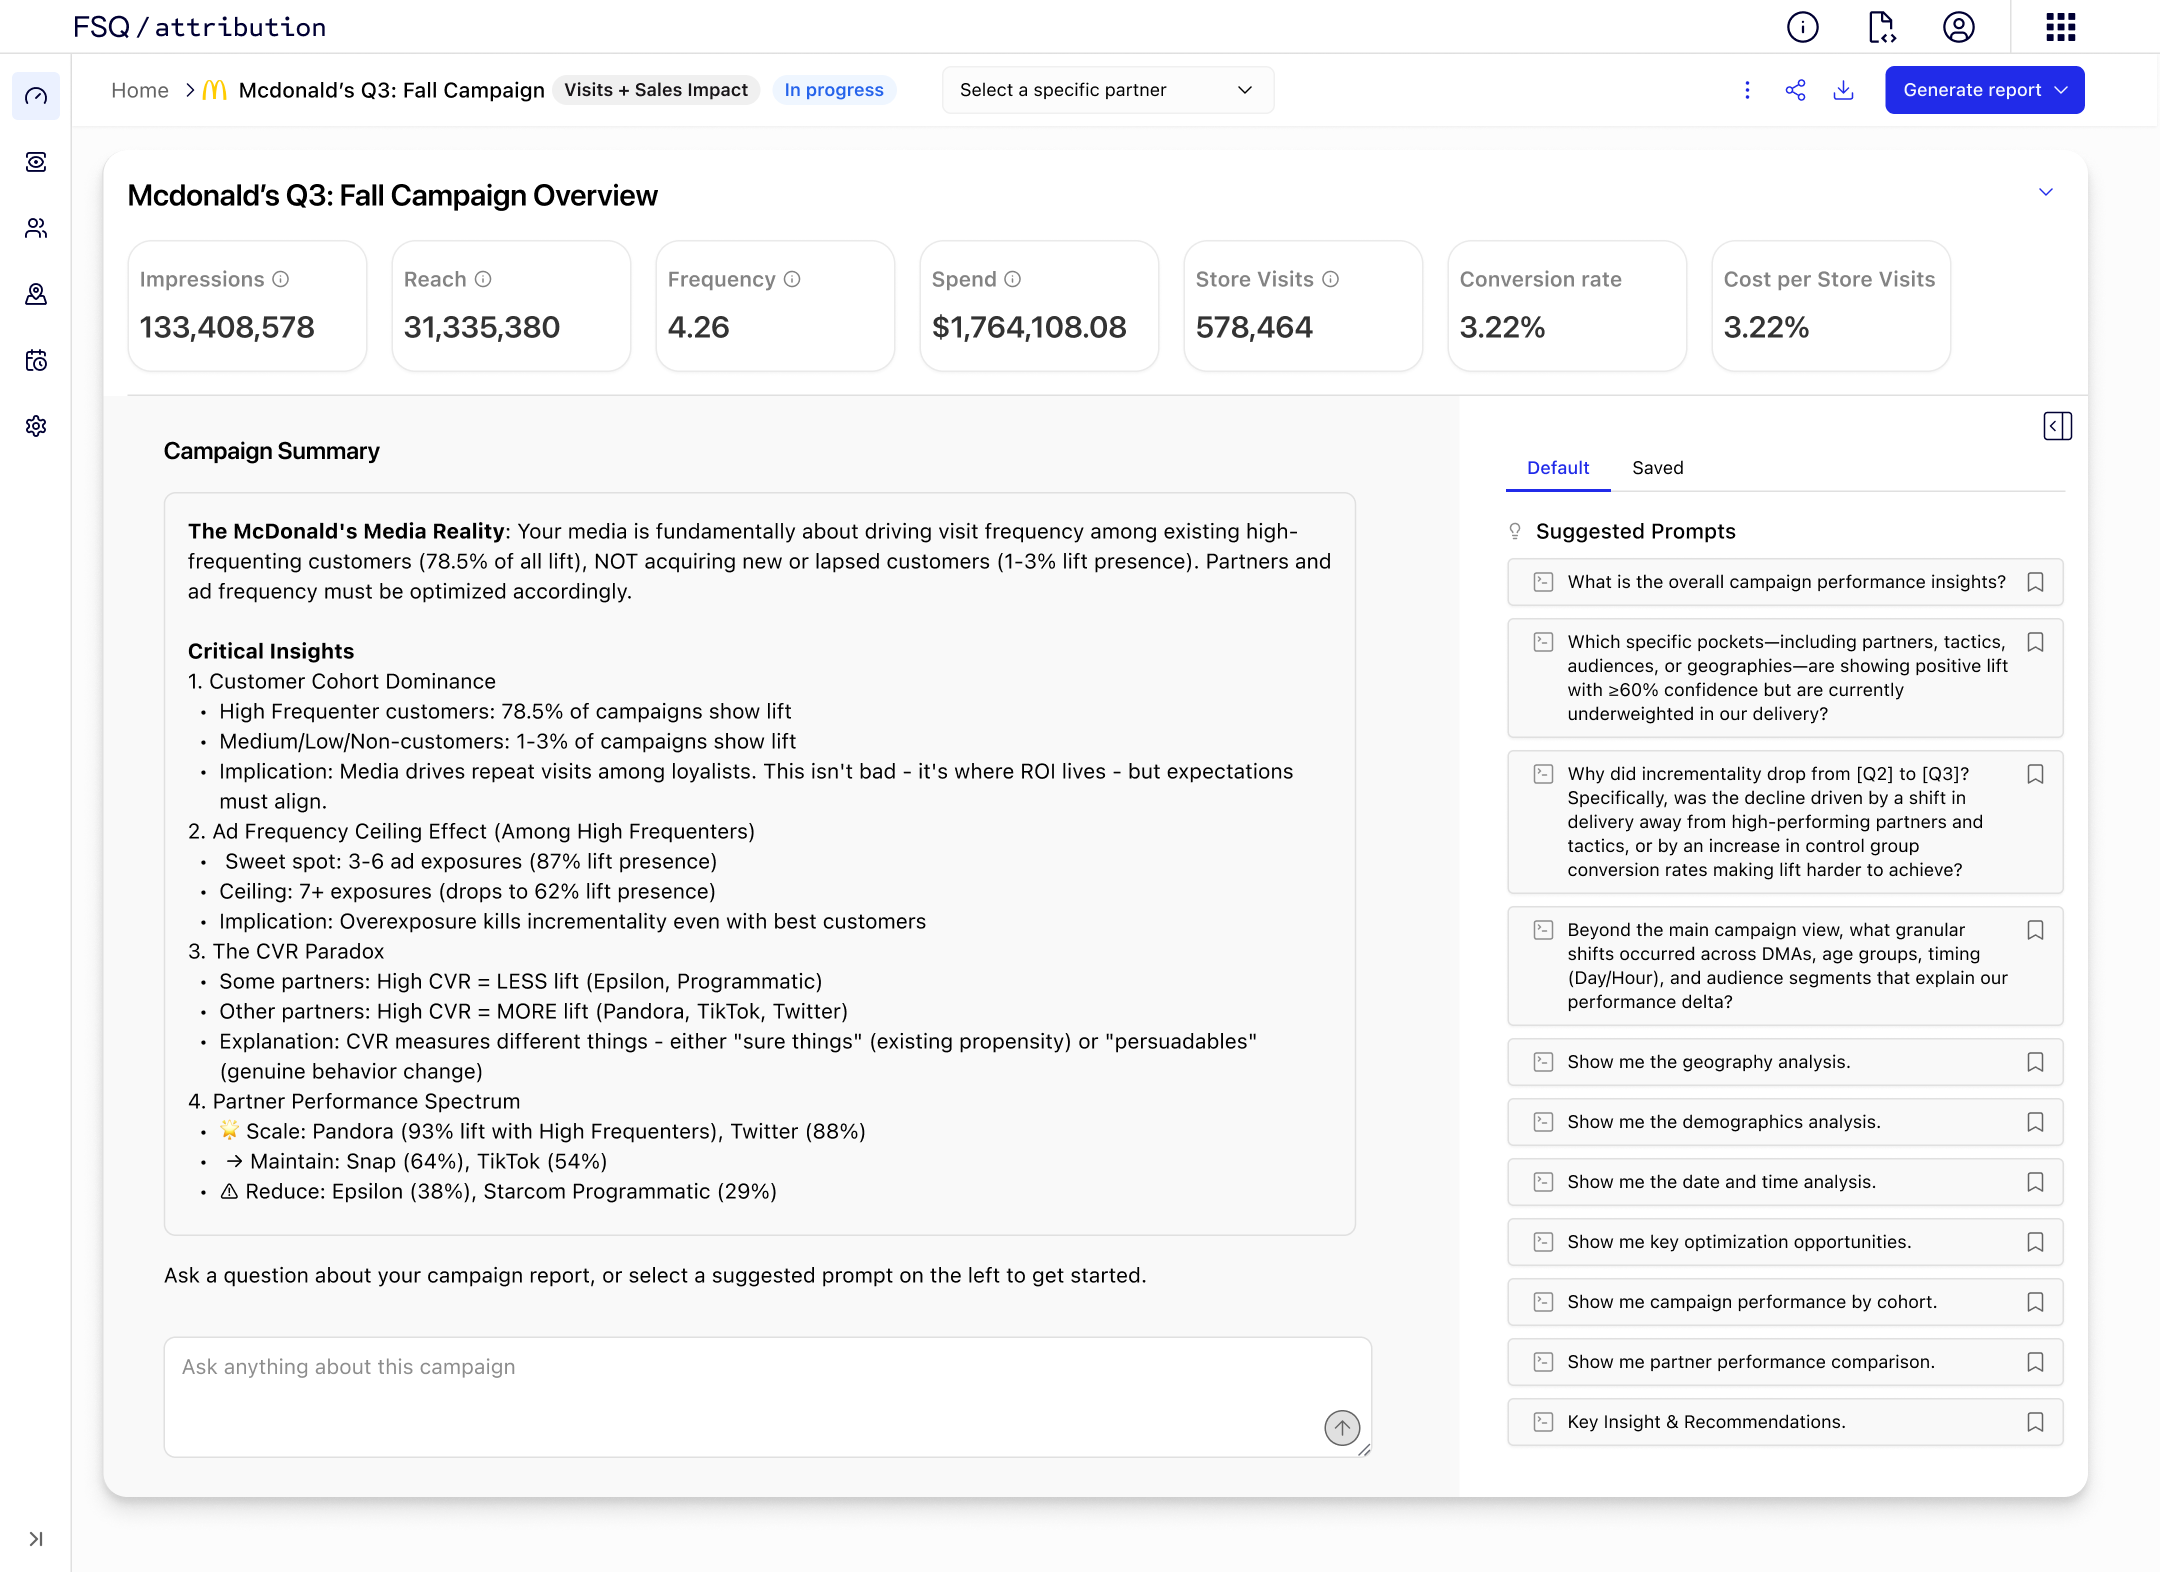Open the Select a specific partner dropdown
This screenshot has height=1572, width=2160.
1107,90
